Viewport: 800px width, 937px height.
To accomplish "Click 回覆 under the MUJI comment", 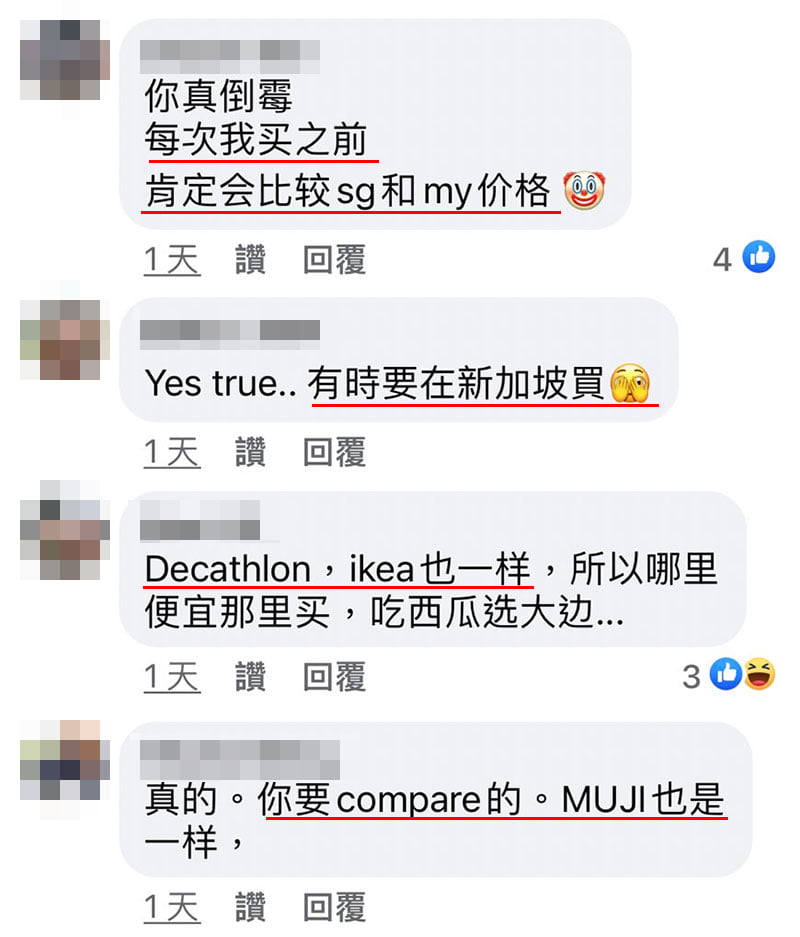I will click(x=334, y=907).
